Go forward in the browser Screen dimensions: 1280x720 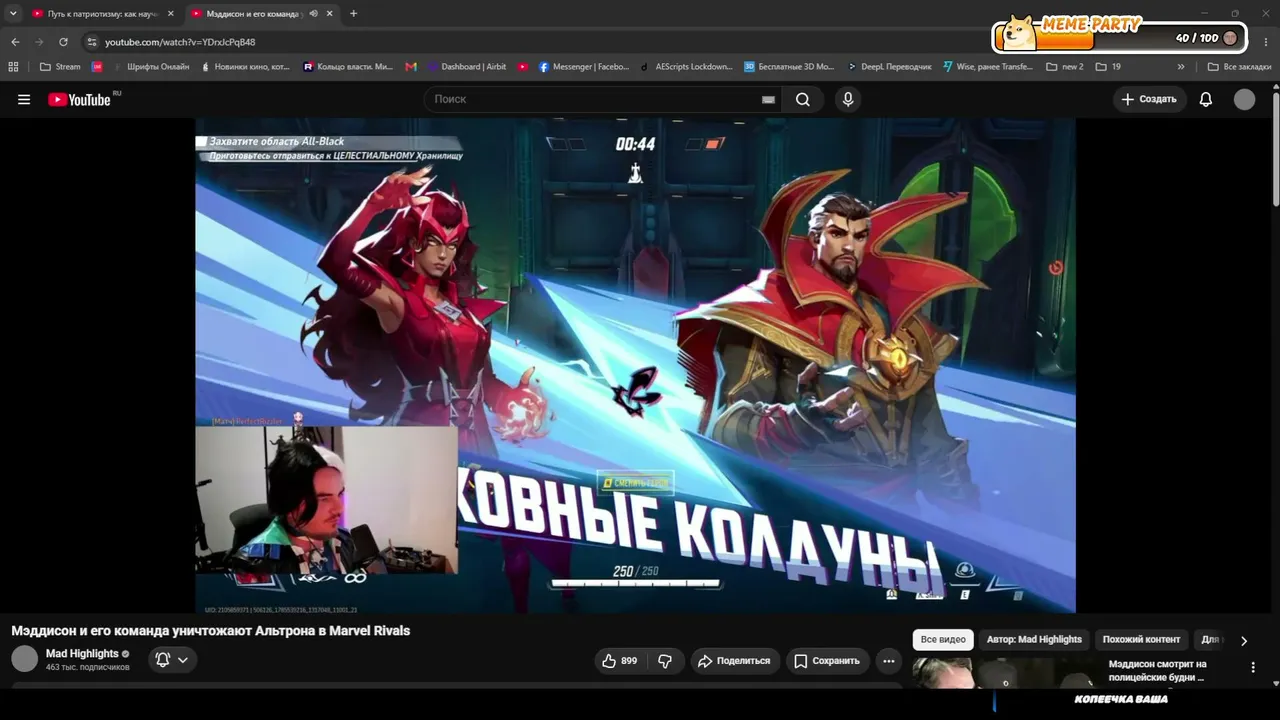pyautogui.click(x=39, y=42)
